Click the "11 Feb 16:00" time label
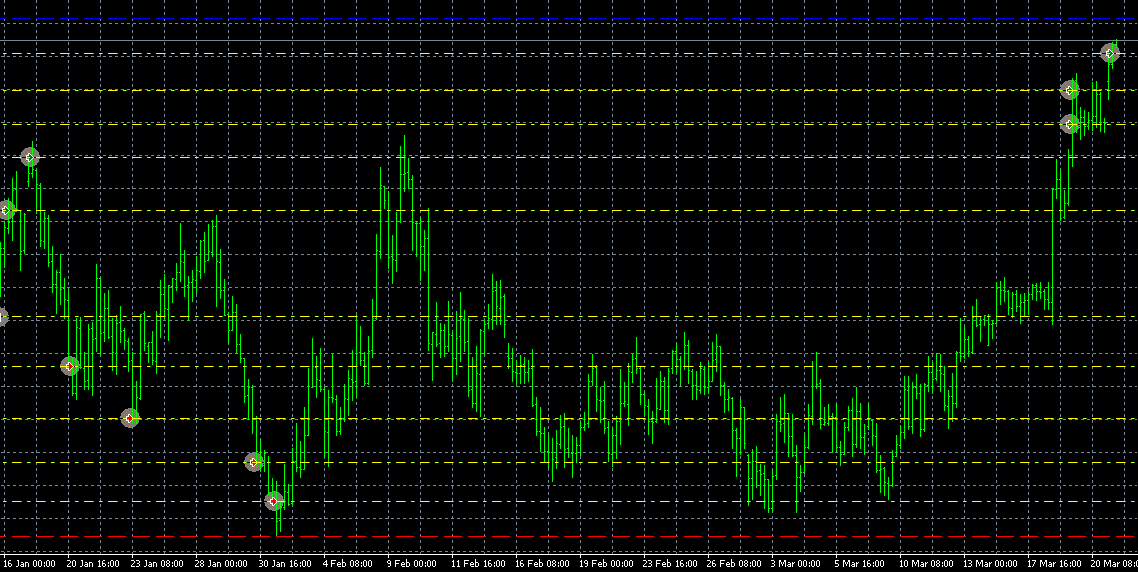Screen dimensions: 1138x572 click(x=478, y=564)
